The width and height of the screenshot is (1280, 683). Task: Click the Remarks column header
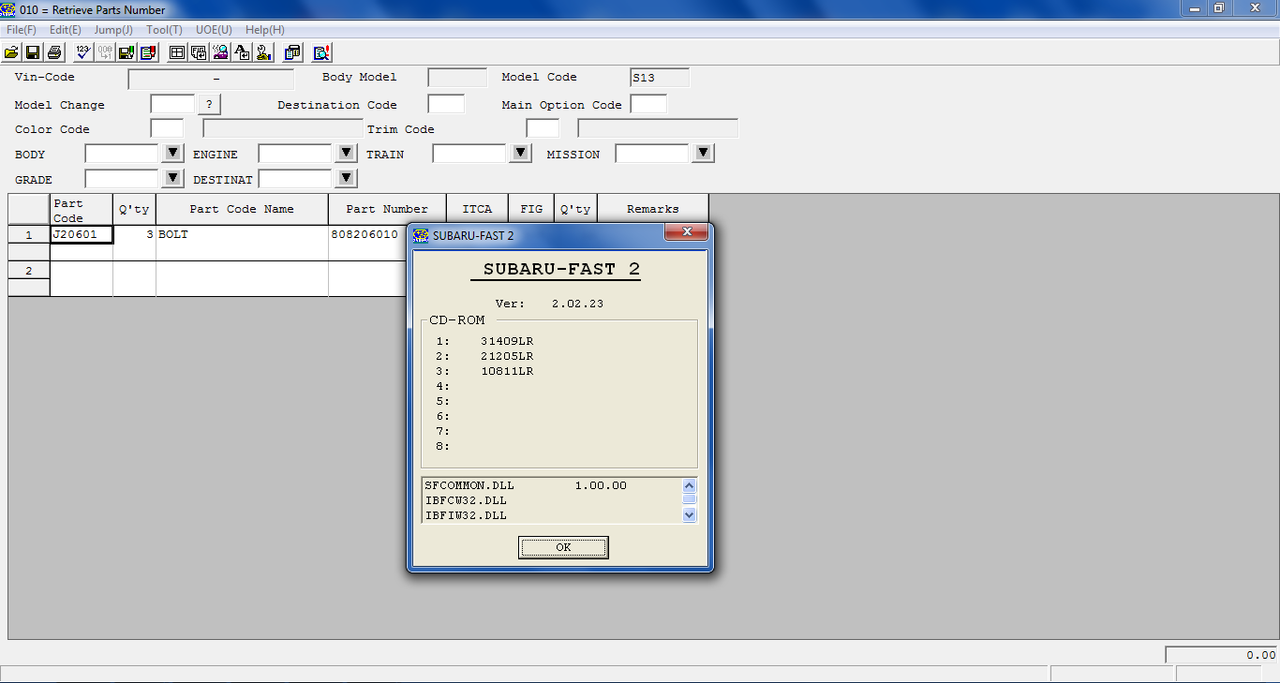653,209
